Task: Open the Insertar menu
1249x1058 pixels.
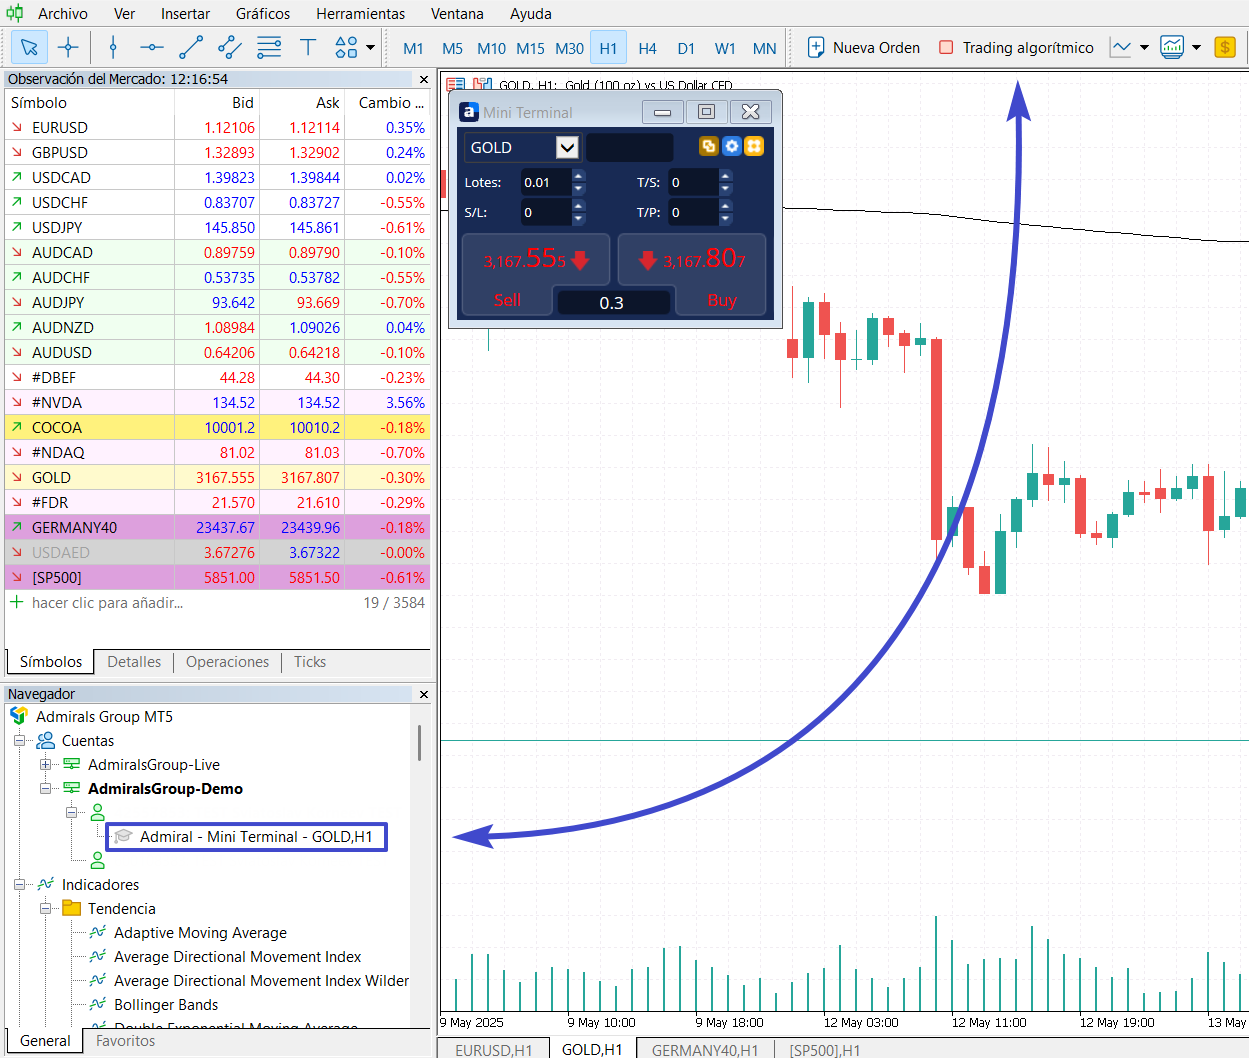Action: (185, 13)
